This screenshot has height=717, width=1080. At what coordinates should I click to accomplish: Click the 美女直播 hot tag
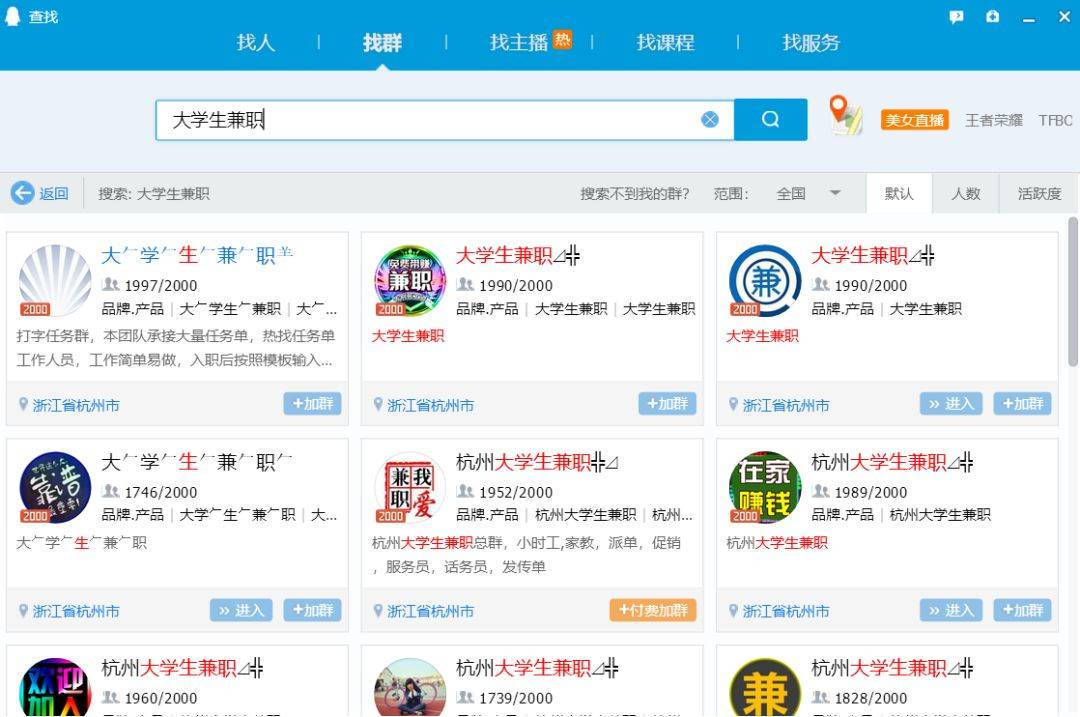point(915,120)
